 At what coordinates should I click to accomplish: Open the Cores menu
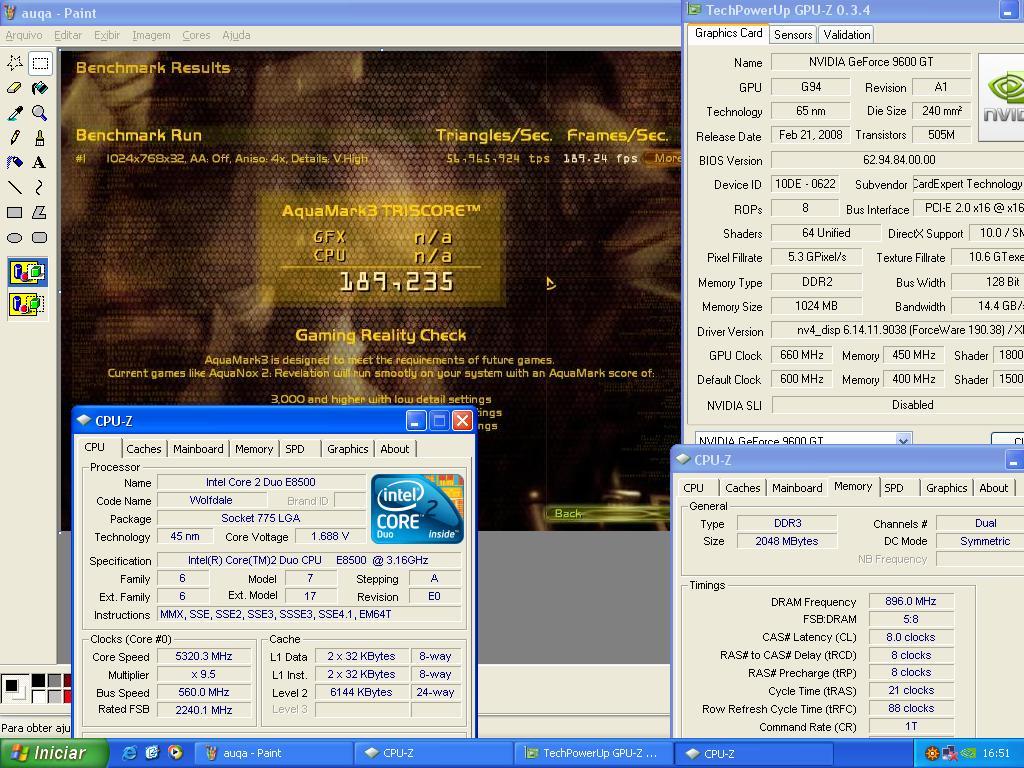(x=196, y=35)
